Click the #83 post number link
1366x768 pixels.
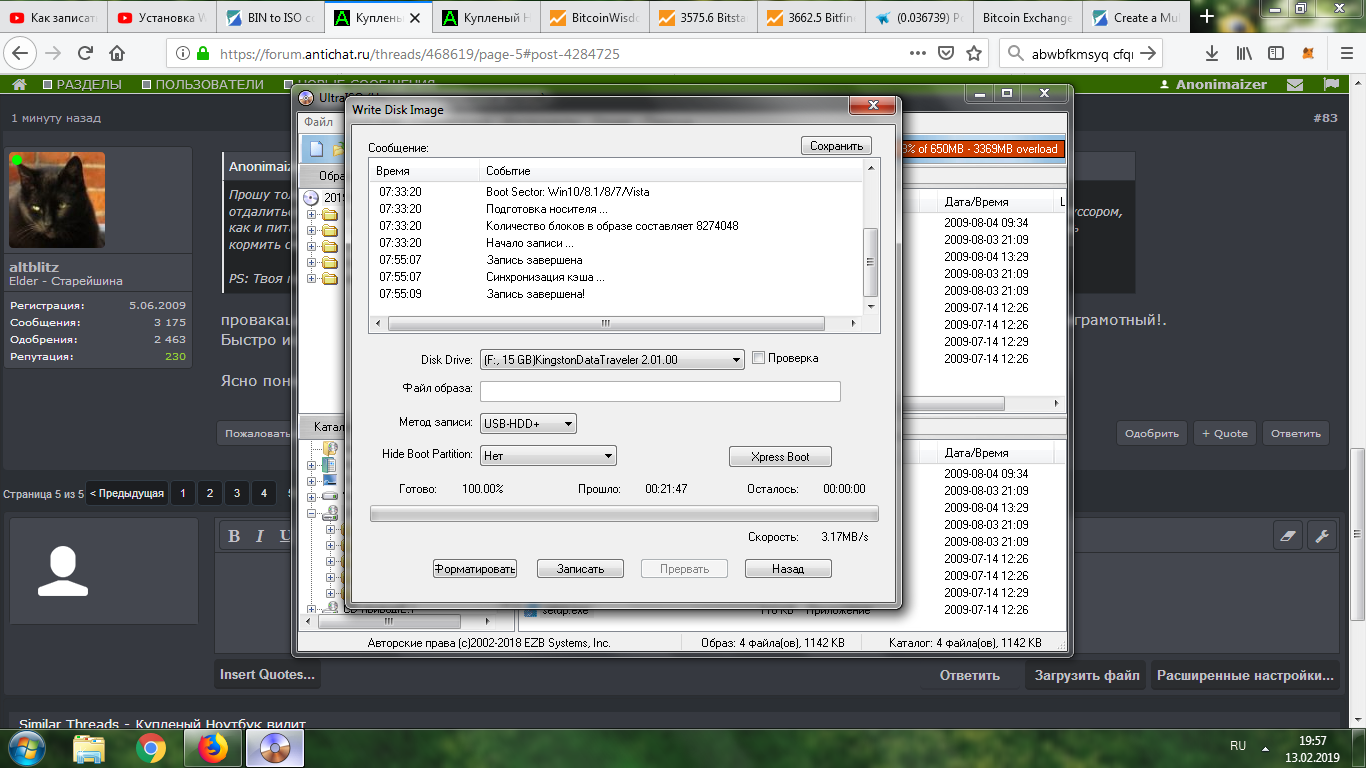click(1325, 118)
